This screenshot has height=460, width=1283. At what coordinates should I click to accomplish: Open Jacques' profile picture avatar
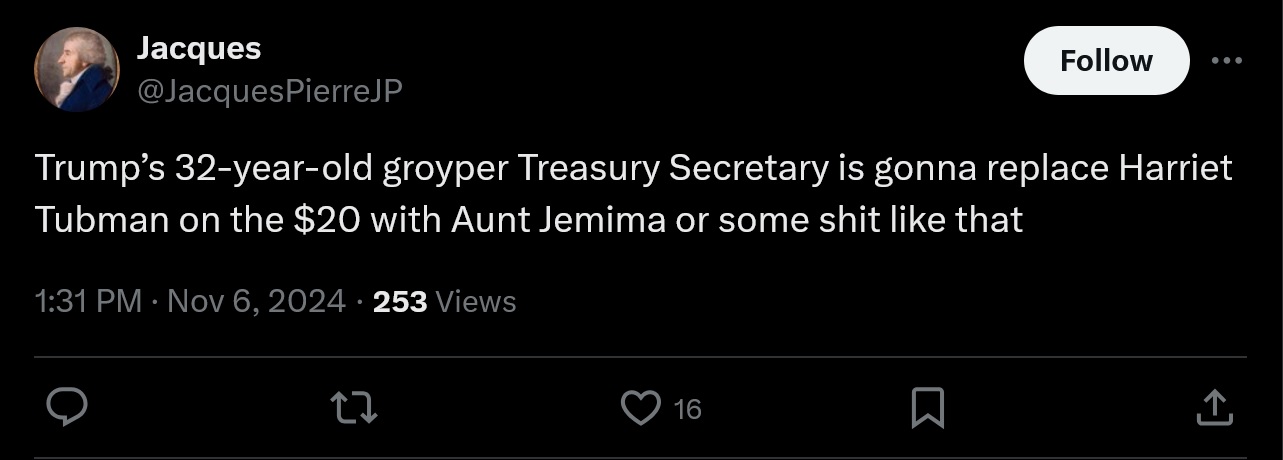pyautogui.click(x=77, y=69)
